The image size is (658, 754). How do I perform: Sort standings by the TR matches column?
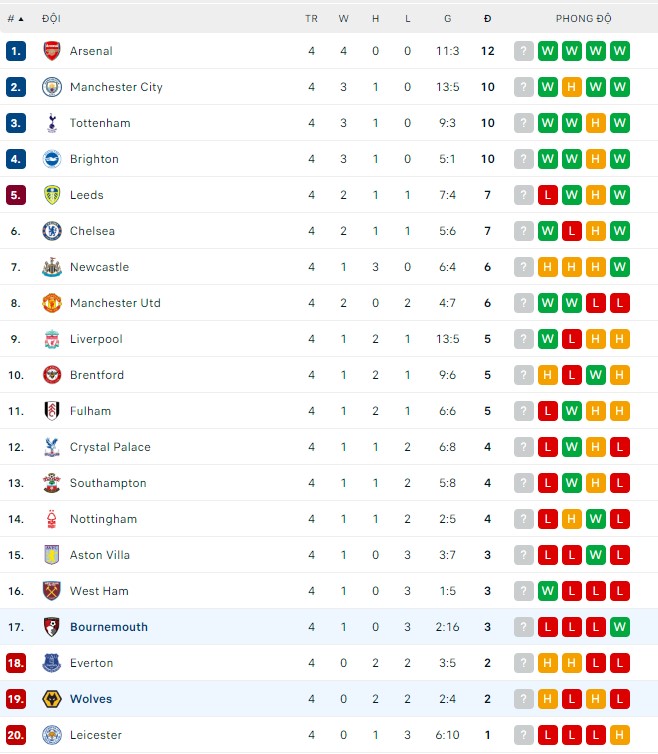pos(311,19)
